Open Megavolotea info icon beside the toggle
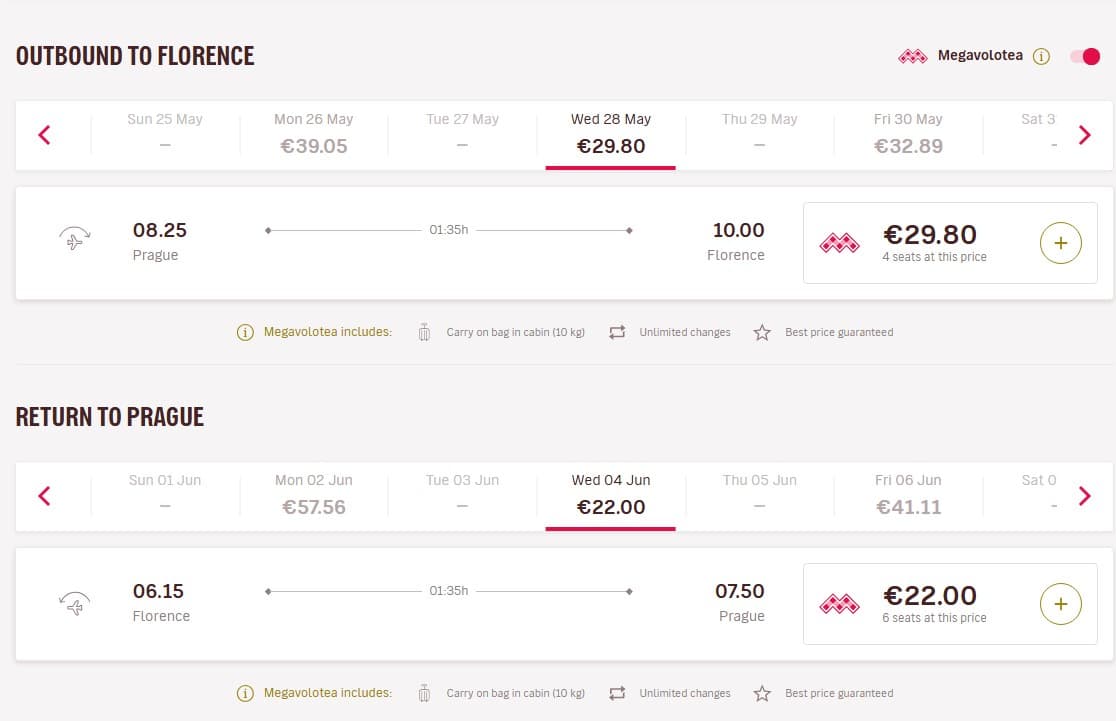The image size is (1116, 721). pos(1041,56)
